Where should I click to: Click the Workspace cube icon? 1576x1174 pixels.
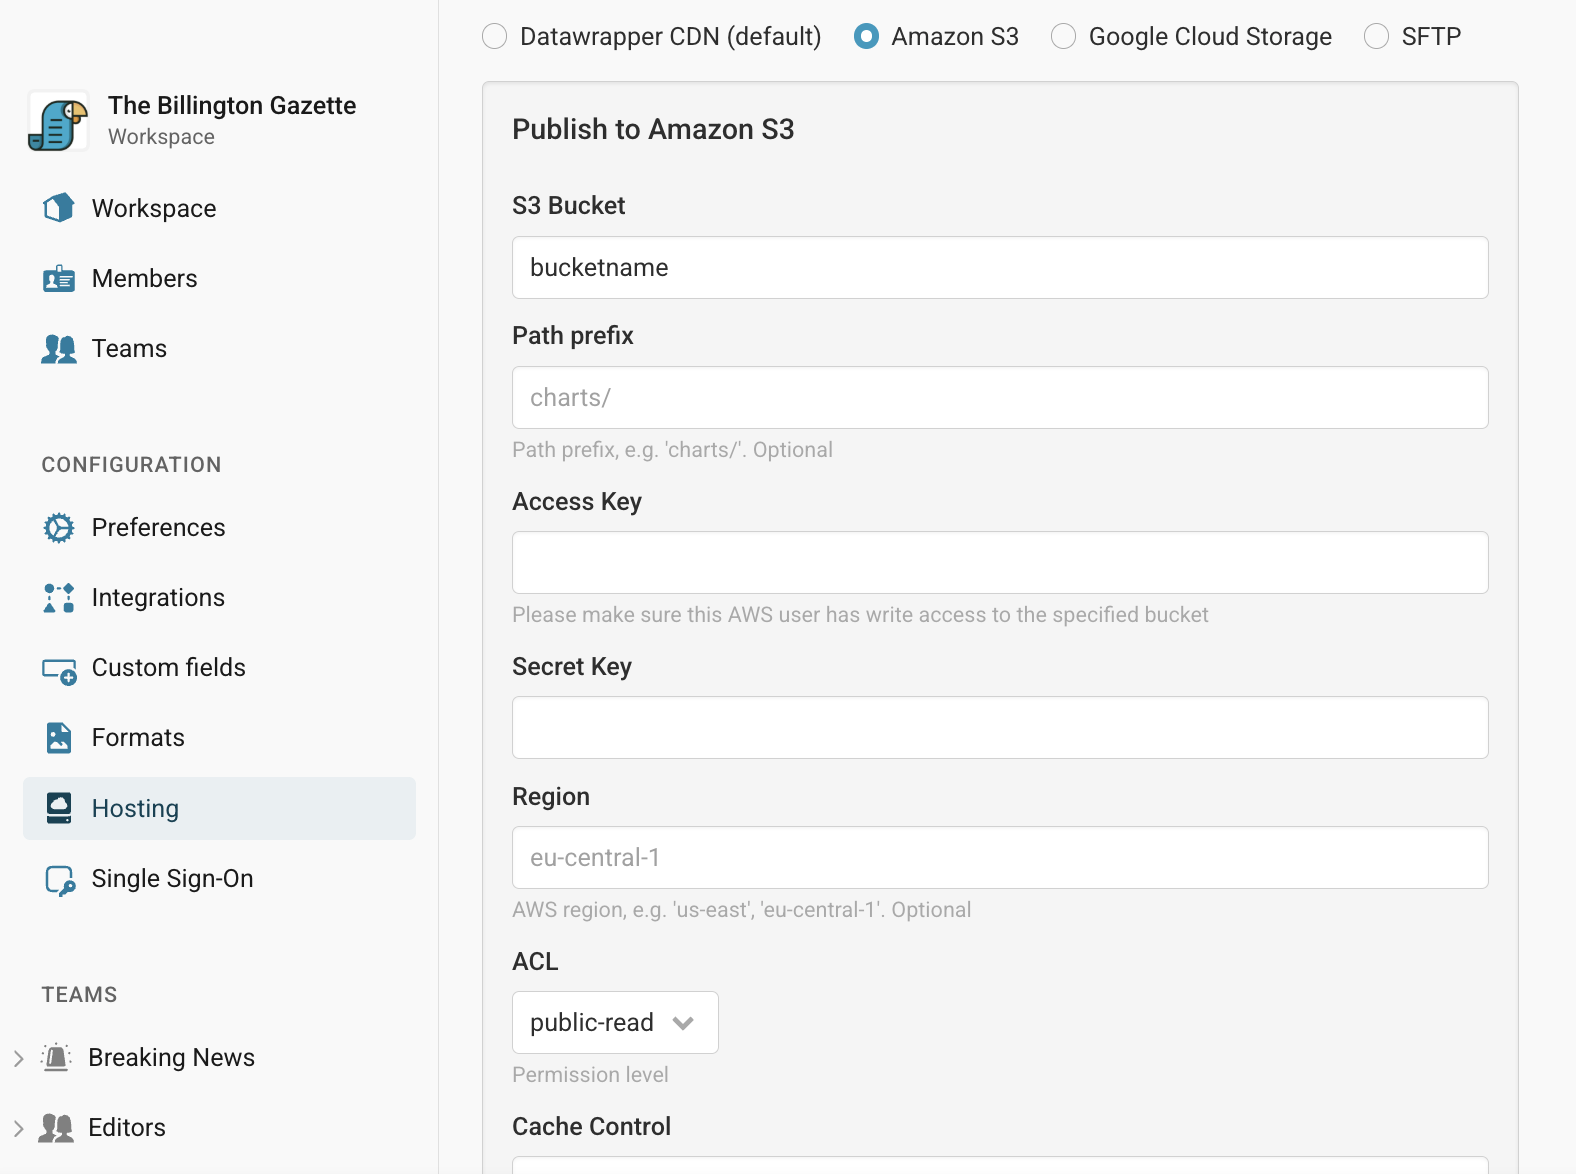tap(59, 208)
